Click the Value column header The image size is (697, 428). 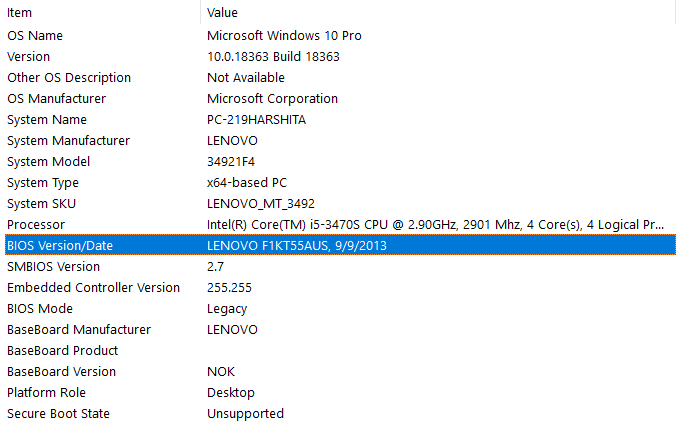point(222,12)
